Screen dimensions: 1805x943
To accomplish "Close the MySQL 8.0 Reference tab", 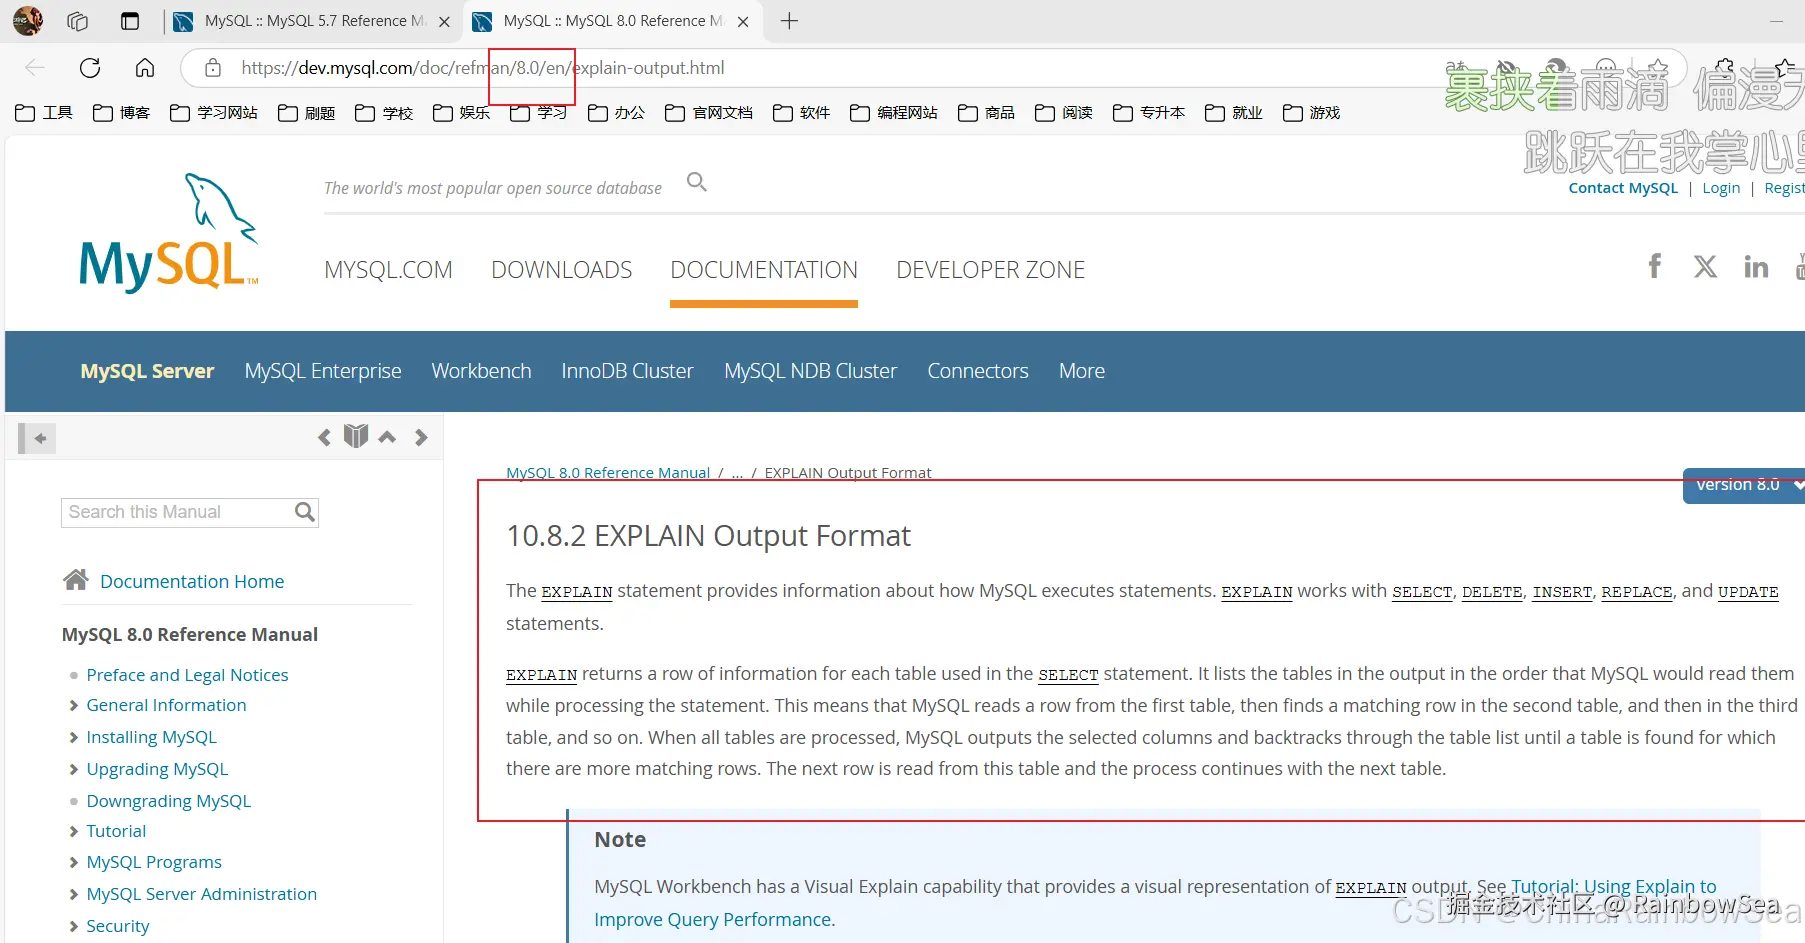I will click(743, 21).
